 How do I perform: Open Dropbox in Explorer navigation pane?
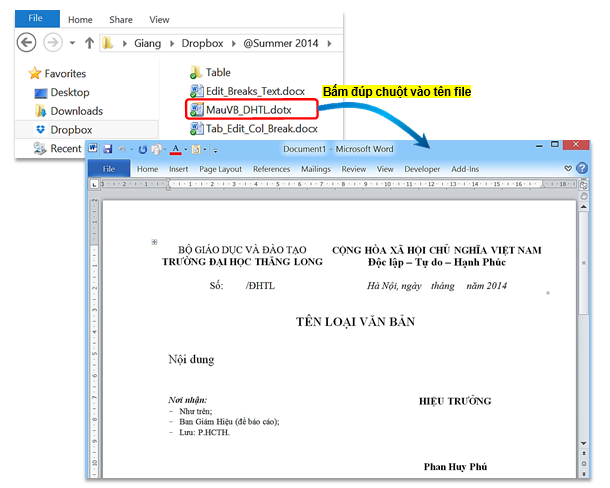tap(70, 130)
